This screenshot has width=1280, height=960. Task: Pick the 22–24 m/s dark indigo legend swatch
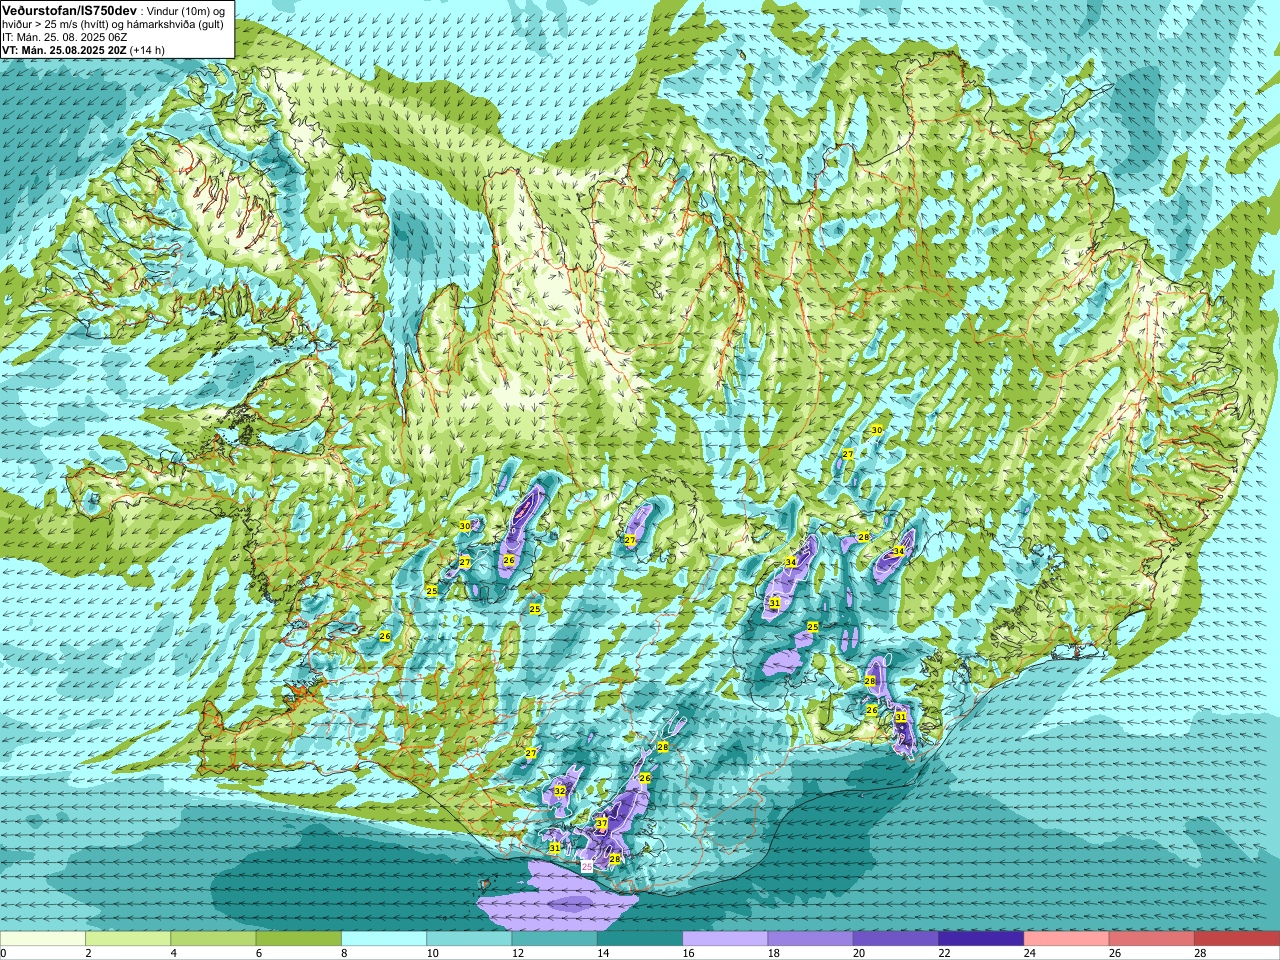tap(981, 939)
